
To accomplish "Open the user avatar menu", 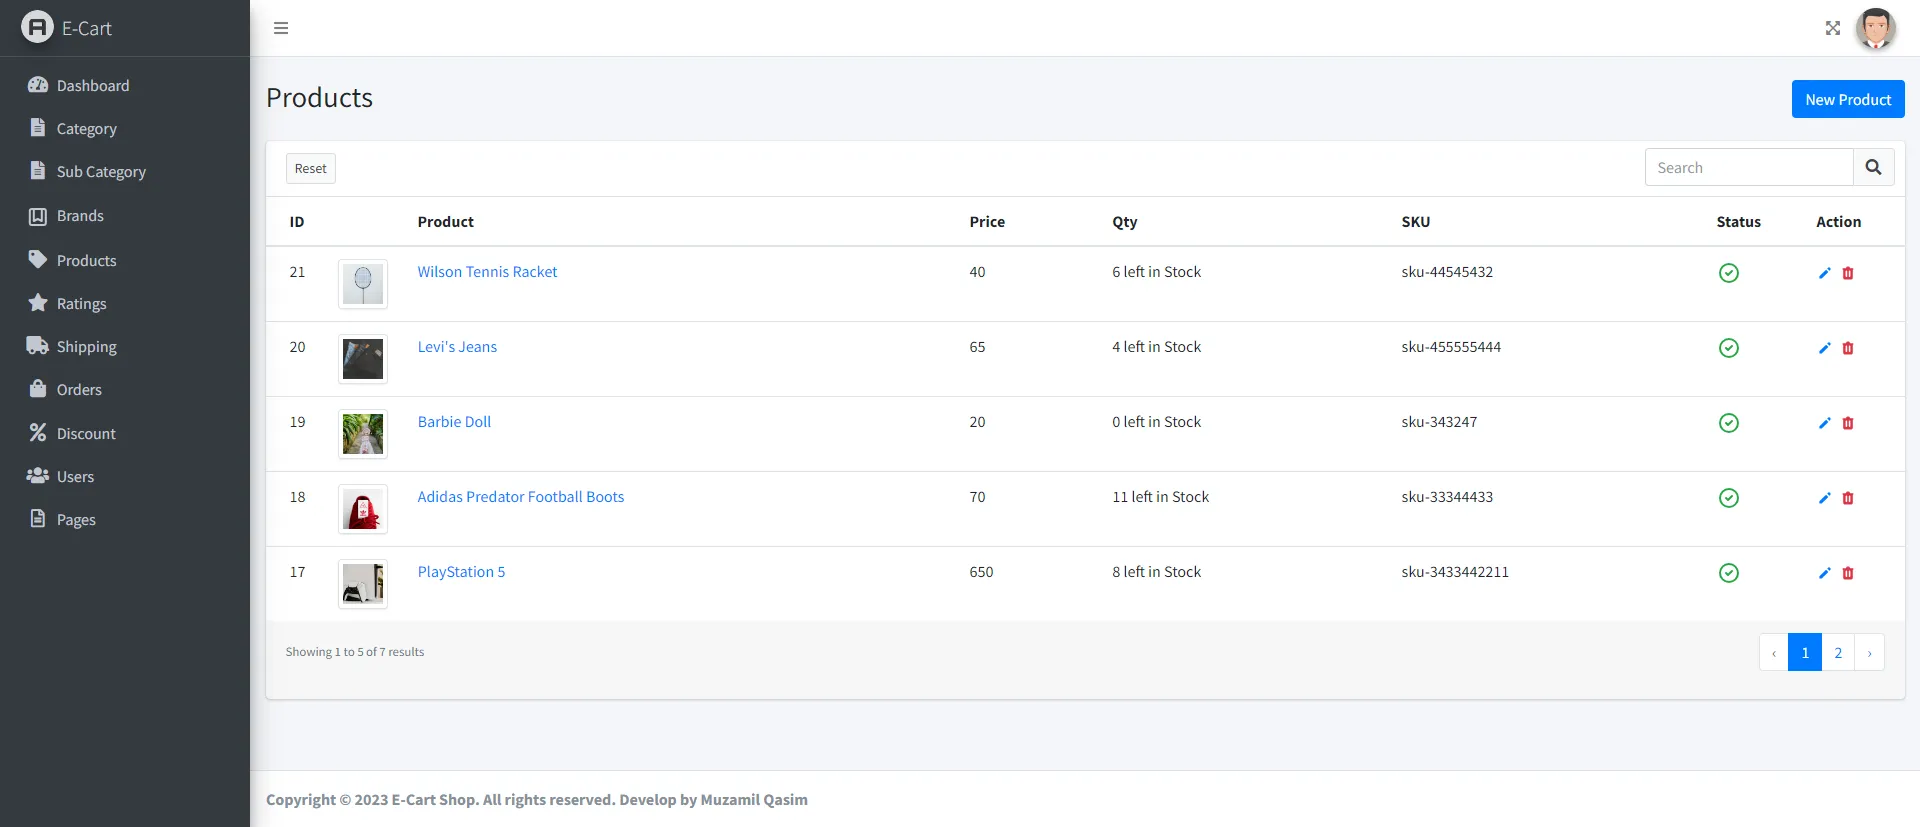I will coord(1875,28).
